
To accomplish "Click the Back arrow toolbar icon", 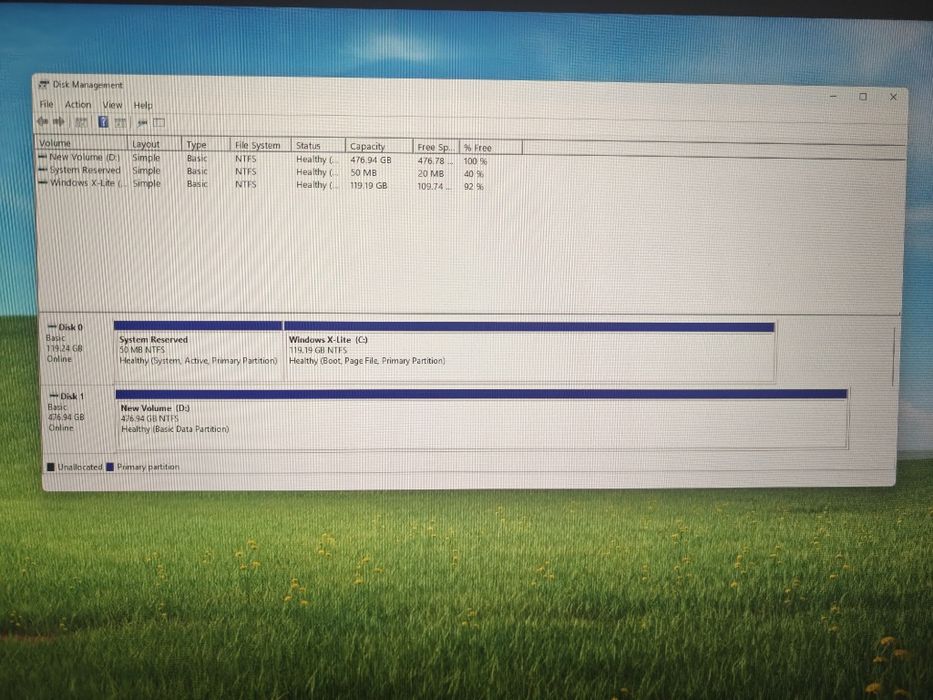I will tap(43, 121).
